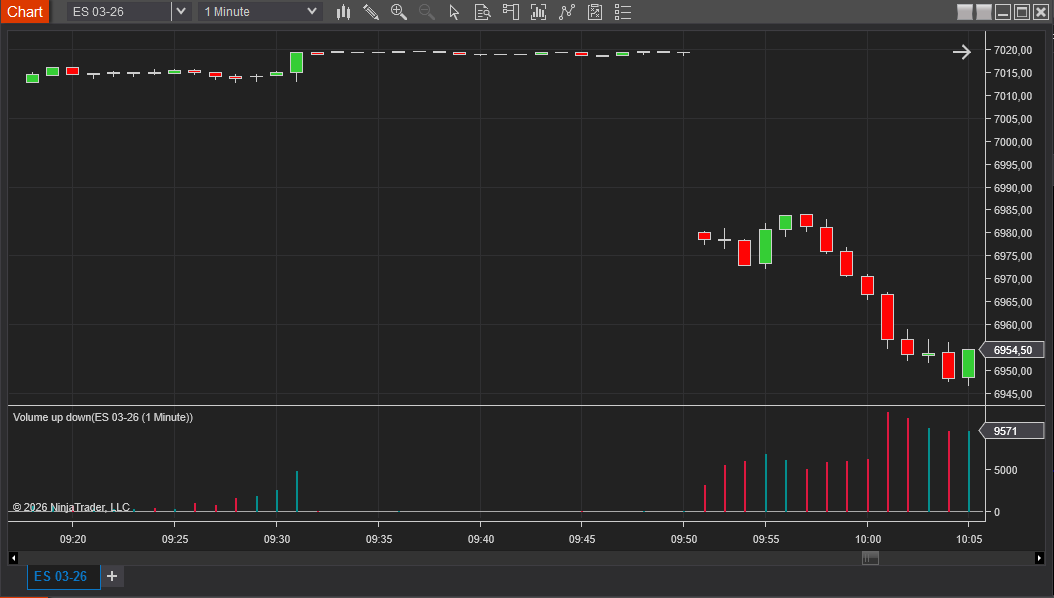Switch to the ES 03-26 tab
This screenshot has height=598, width=1054.
tap(63, 576)
